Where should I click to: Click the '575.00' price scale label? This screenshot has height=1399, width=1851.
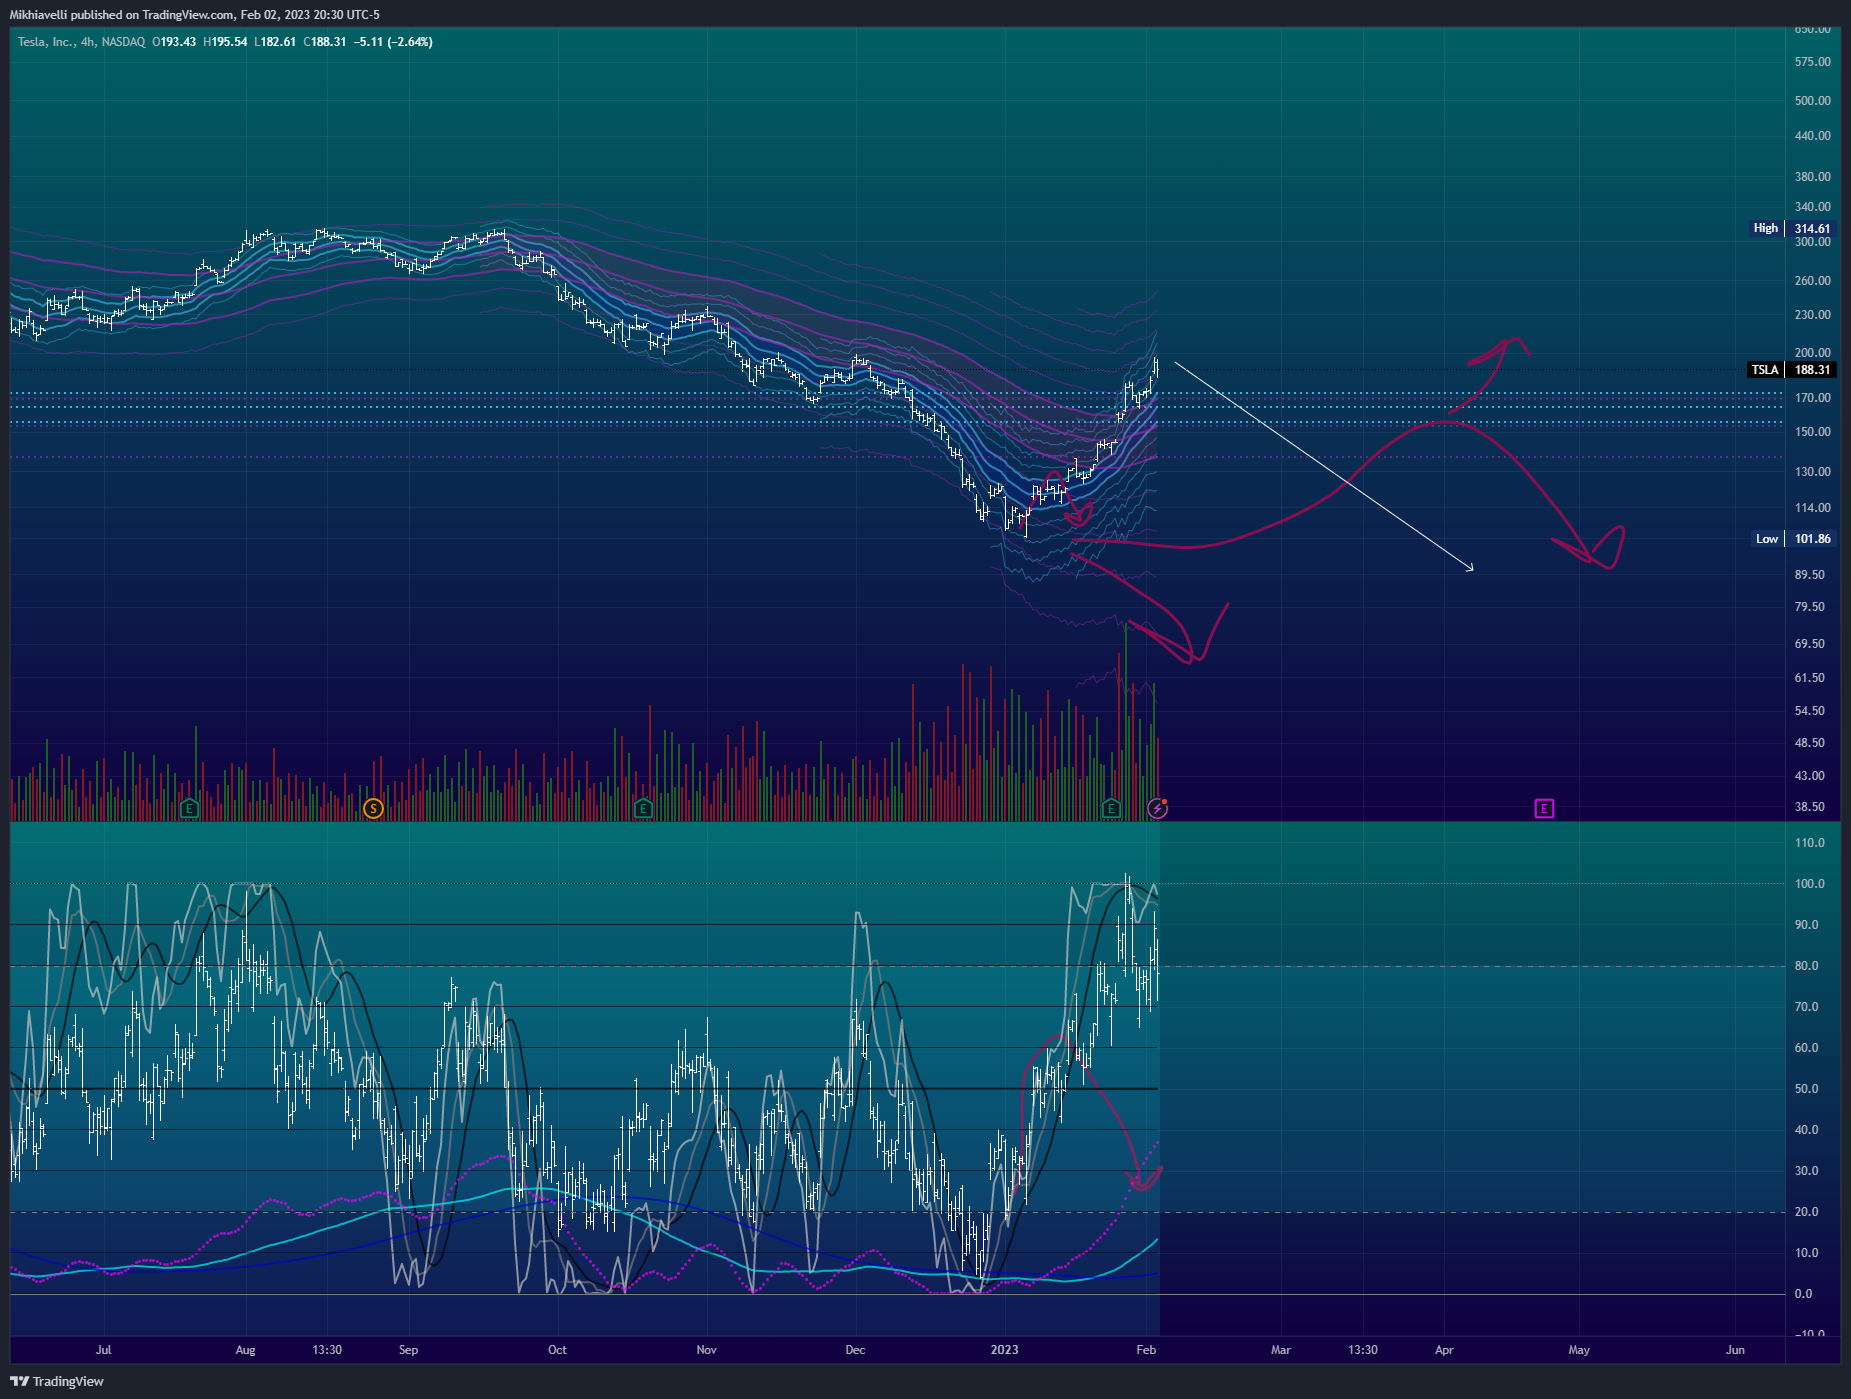click(1812, 62)
